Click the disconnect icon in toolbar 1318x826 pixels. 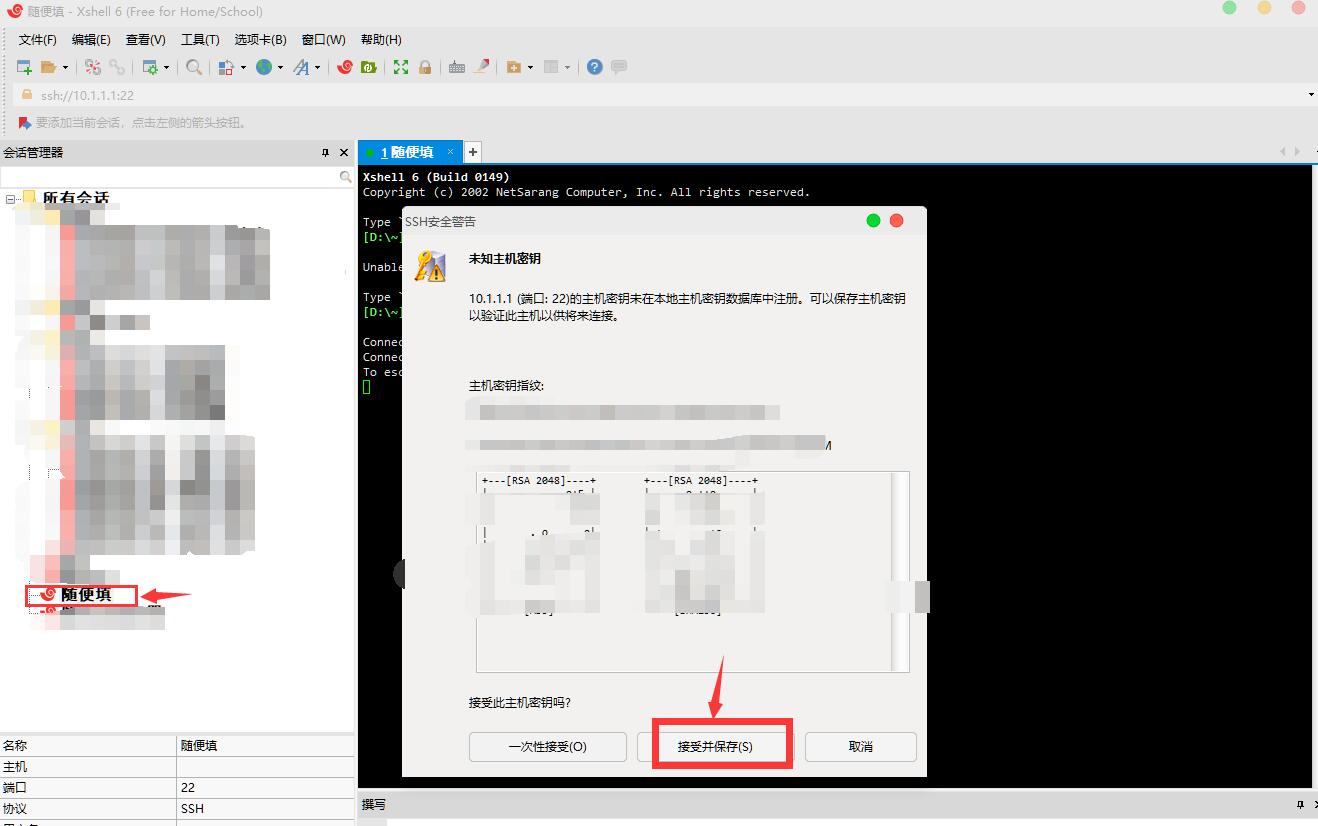tap(93, 67)
